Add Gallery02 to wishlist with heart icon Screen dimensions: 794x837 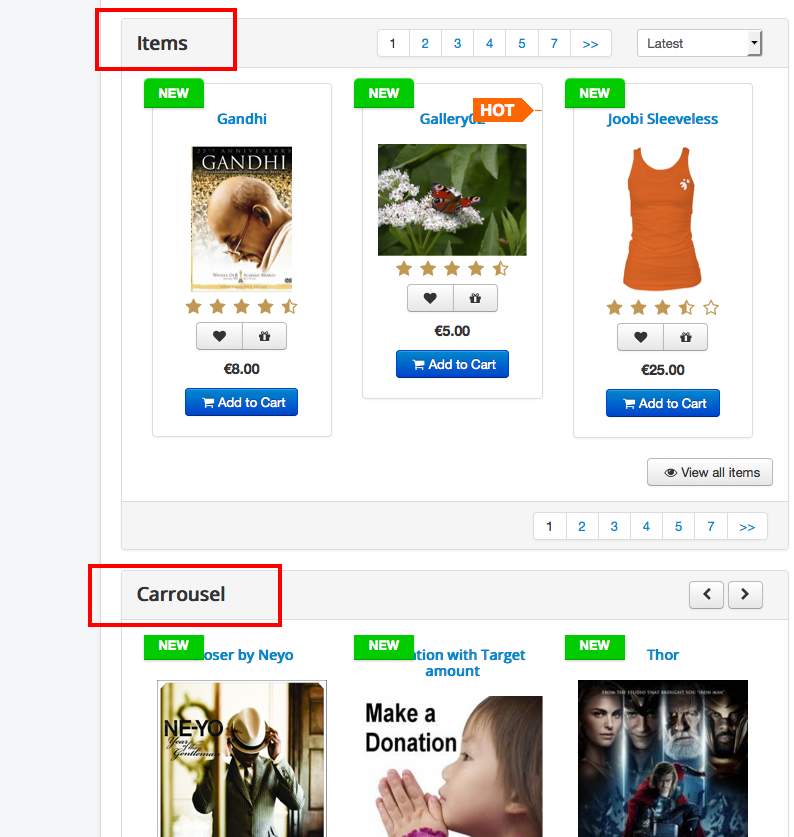430,298
